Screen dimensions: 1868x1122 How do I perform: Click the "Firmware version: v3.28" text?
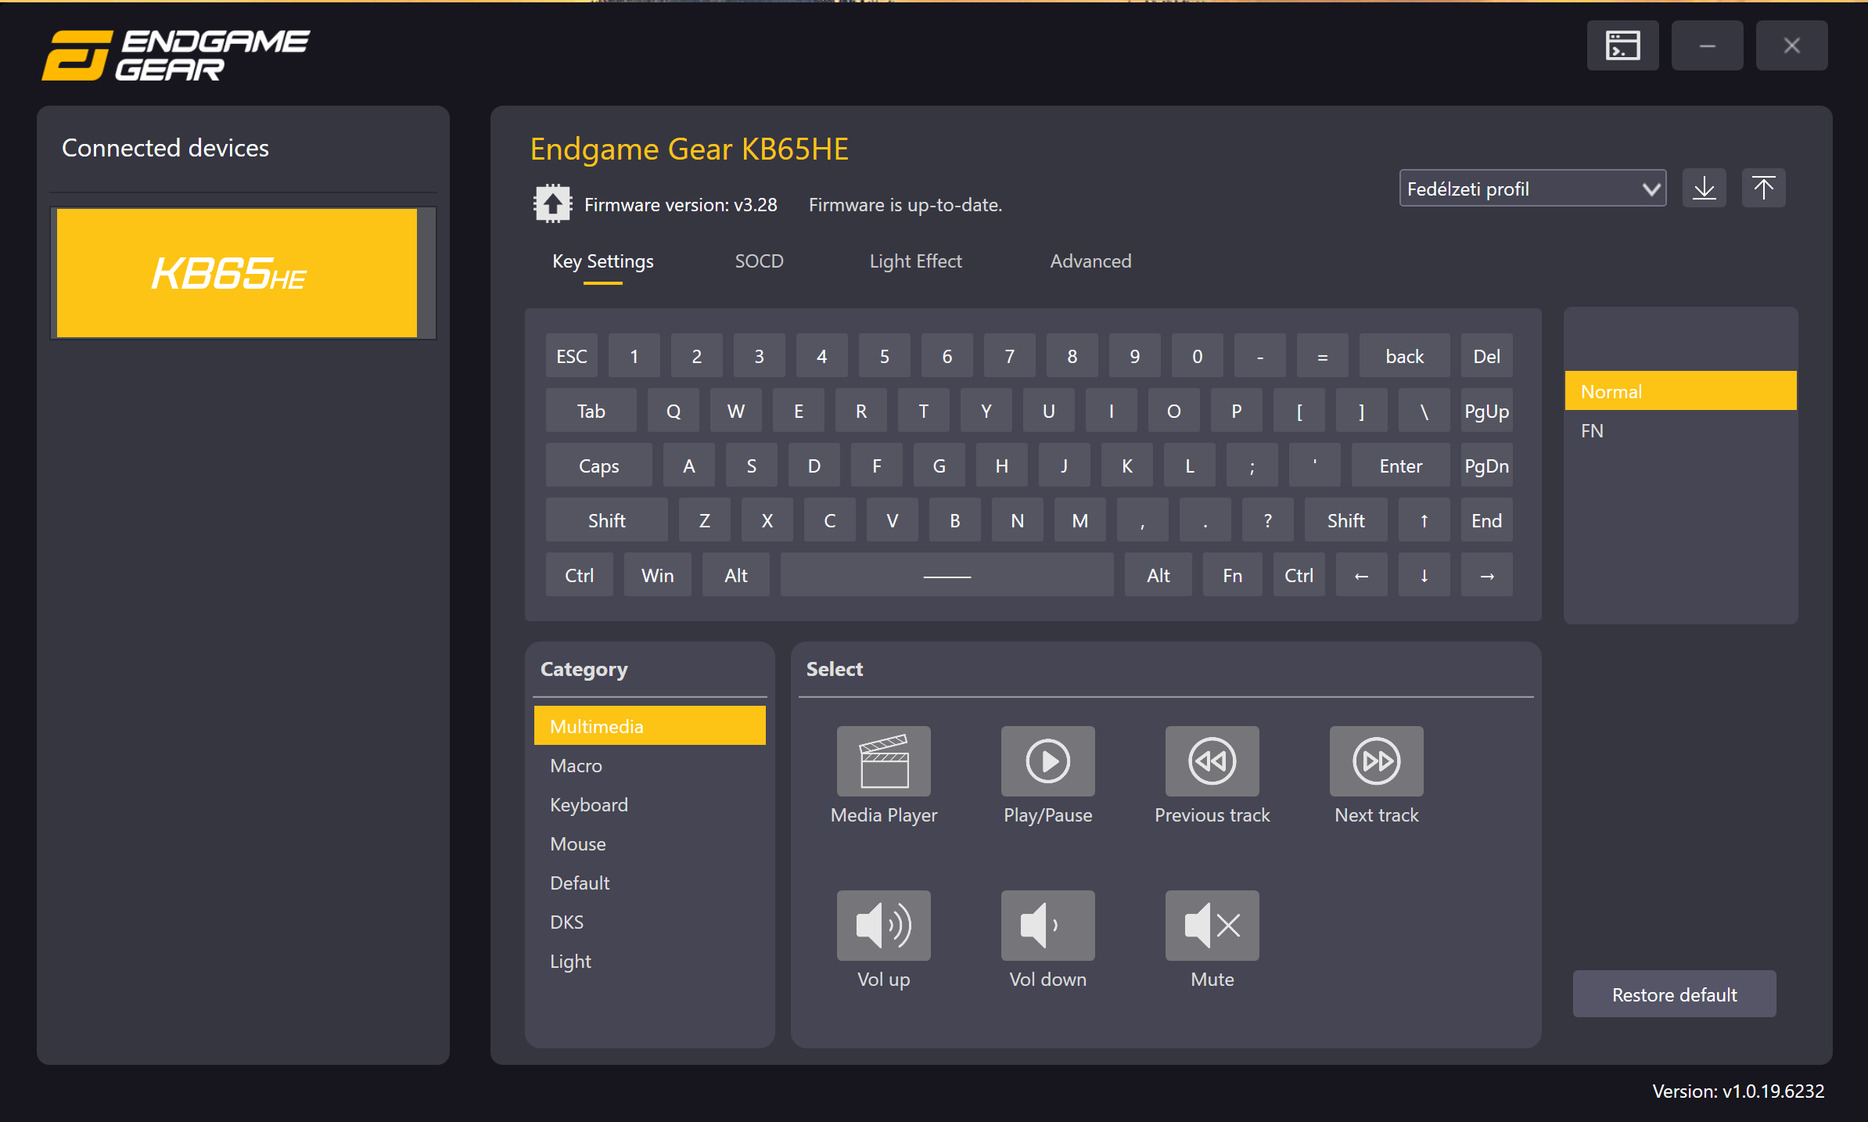pos(680,204)
